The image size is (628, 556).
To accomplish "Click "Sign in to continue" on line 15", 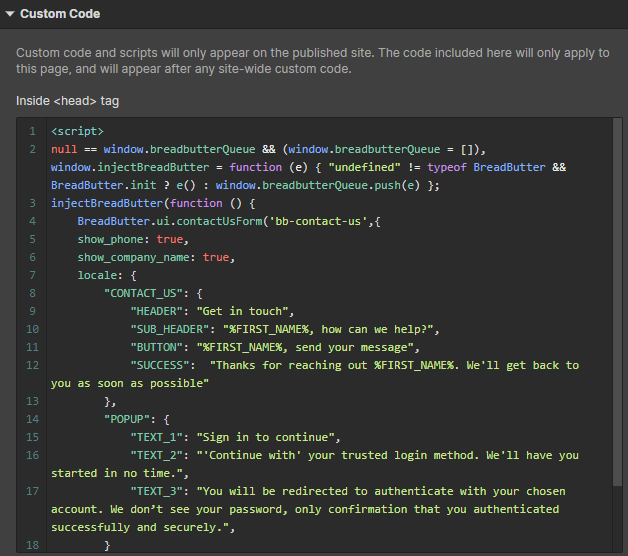I will pyautogui.click(x=265, y=437).
